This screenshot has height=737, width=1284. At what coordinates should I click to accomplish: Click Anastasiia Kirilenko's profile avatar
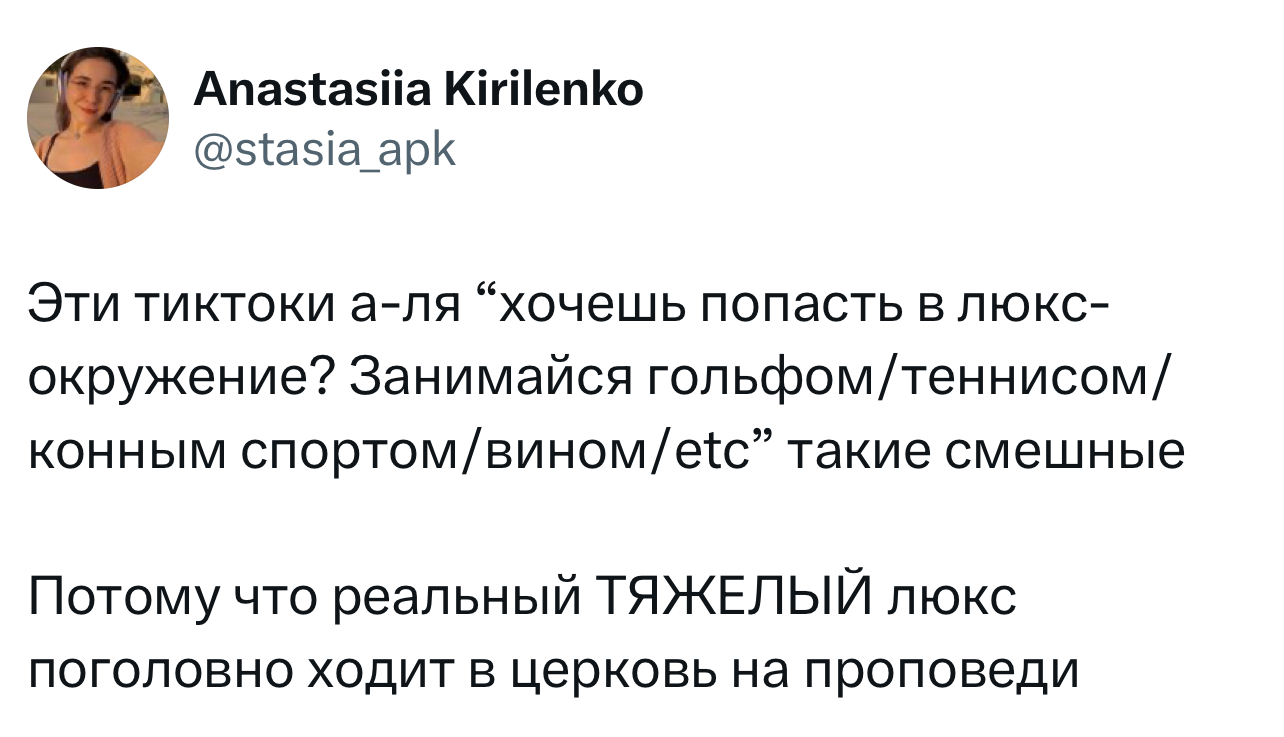(98, 118)
